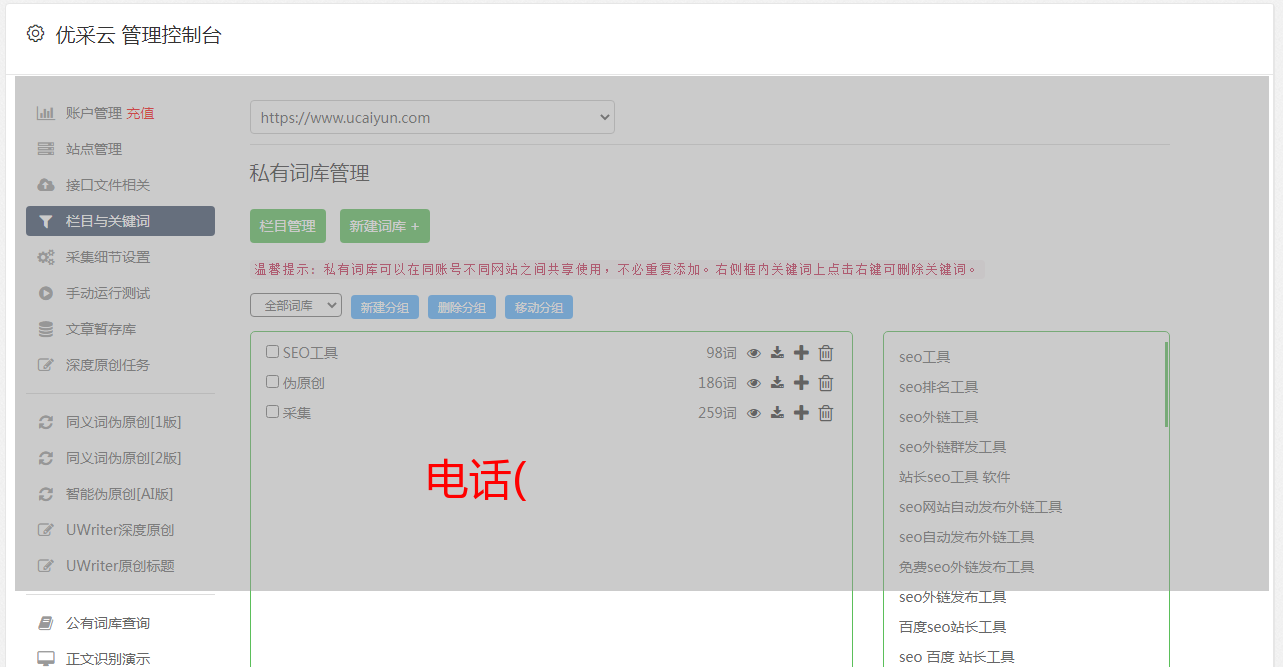
Task: Click the 259词 count on 采集 row
Action: click(x=717, y=413)
